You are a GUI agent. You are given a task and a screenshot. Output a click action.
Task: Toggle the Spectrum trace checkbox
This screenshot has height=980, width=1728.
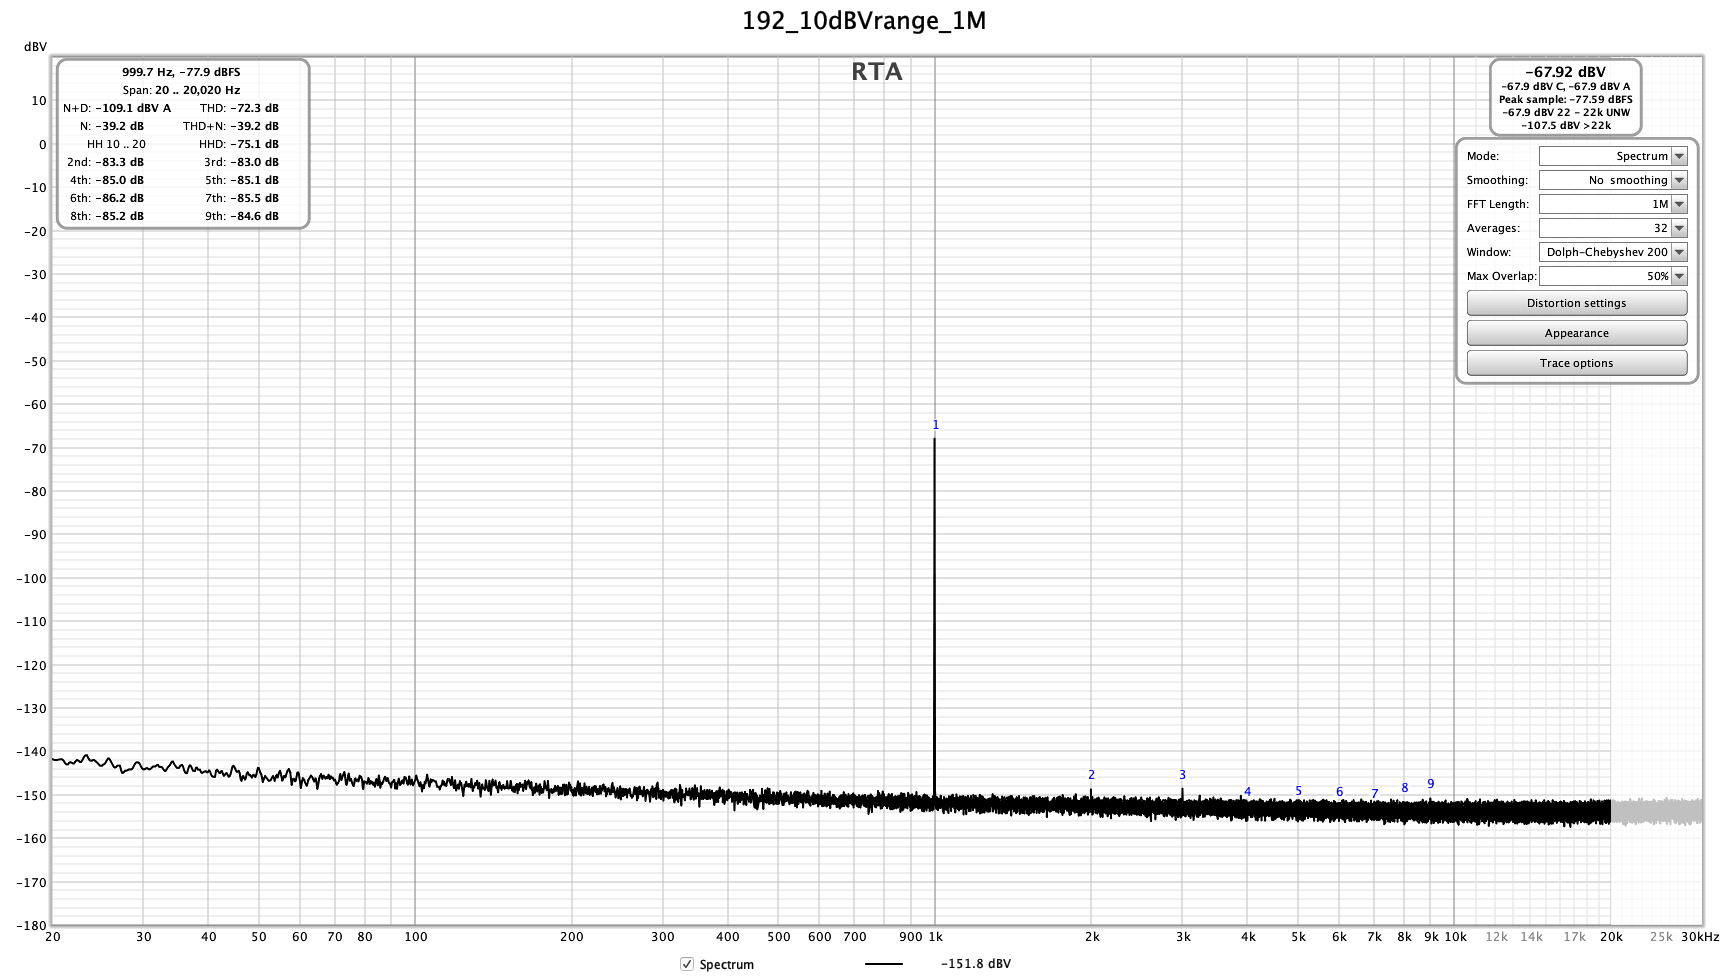pyautogui.click(x=687, y=964)
